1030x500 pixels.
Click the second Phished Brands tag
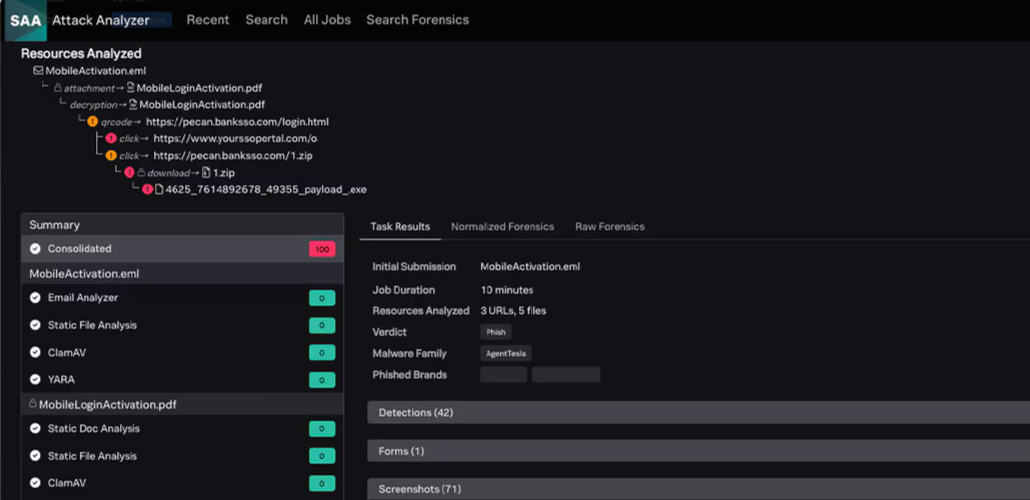566,375
